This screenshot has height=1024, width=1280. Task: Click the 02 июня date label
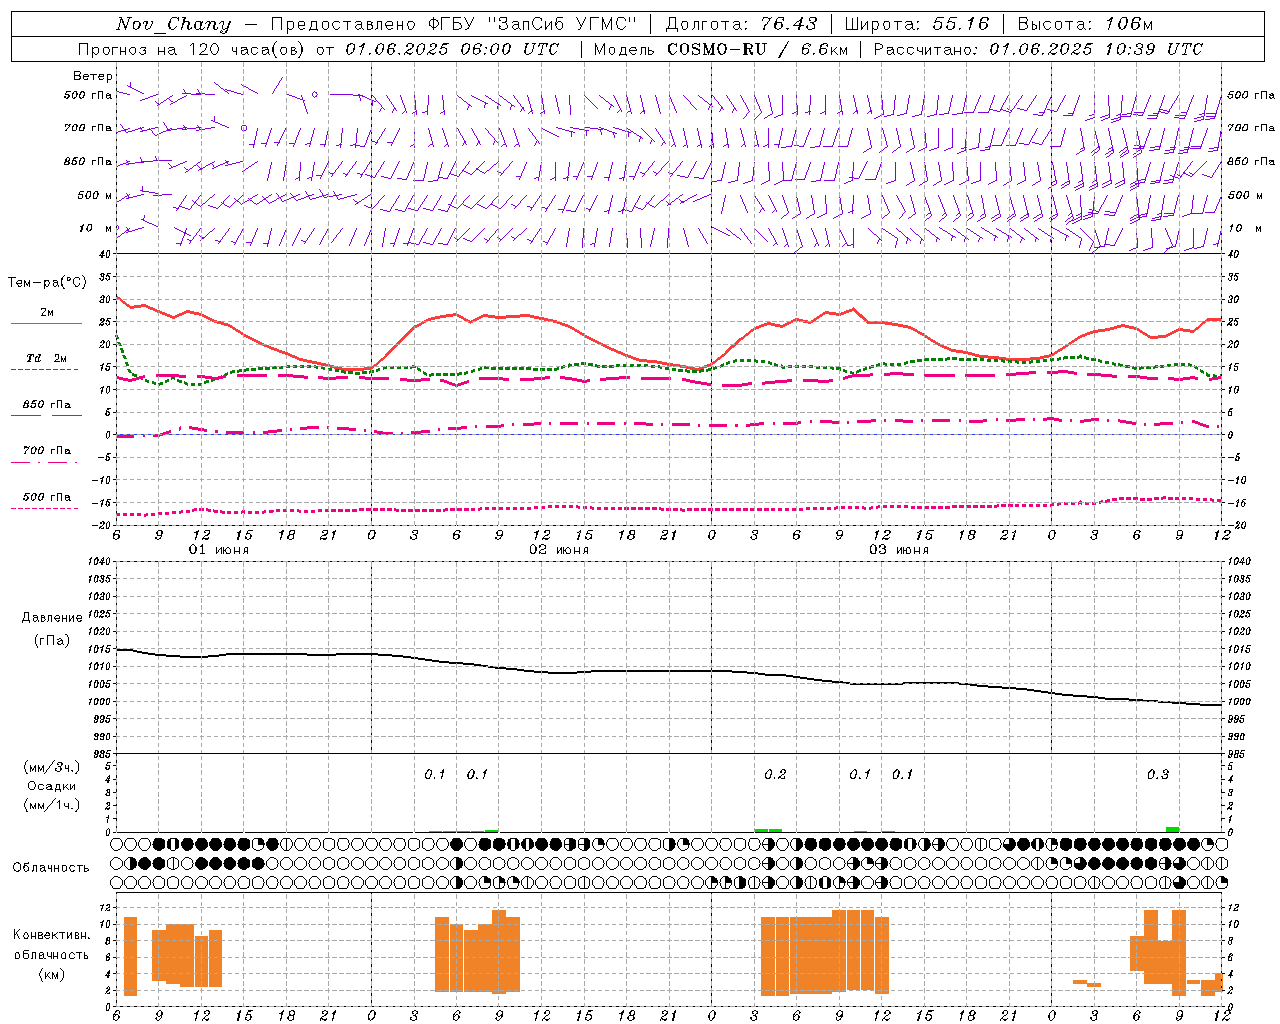click(x=559, y=550)
